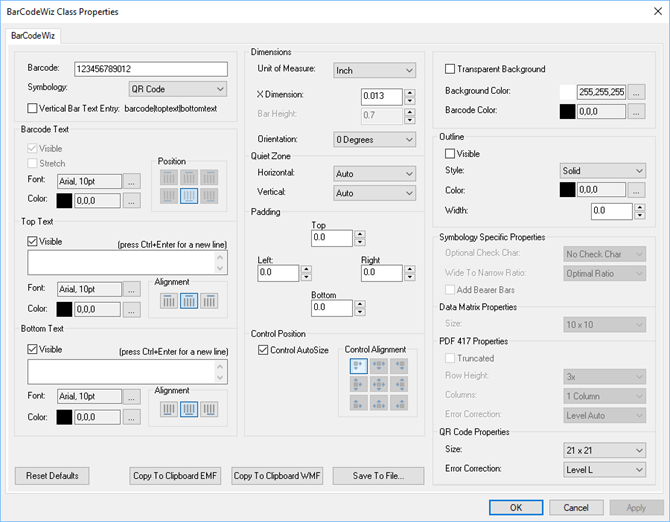Open Barcode Text font picker ellipsis button
Screen dimensions: 670x522
tap(132, 181)
